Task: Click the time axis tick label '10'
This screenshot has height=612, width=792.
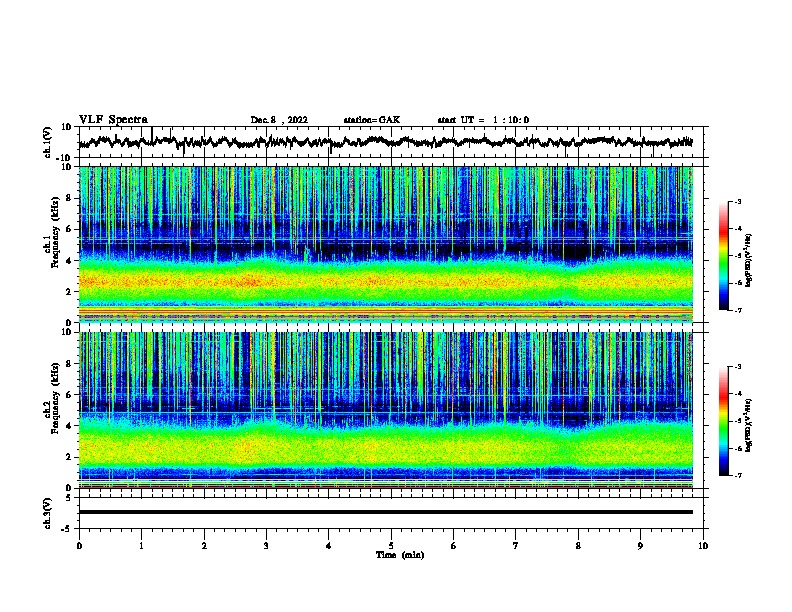Action: [703, 546]
